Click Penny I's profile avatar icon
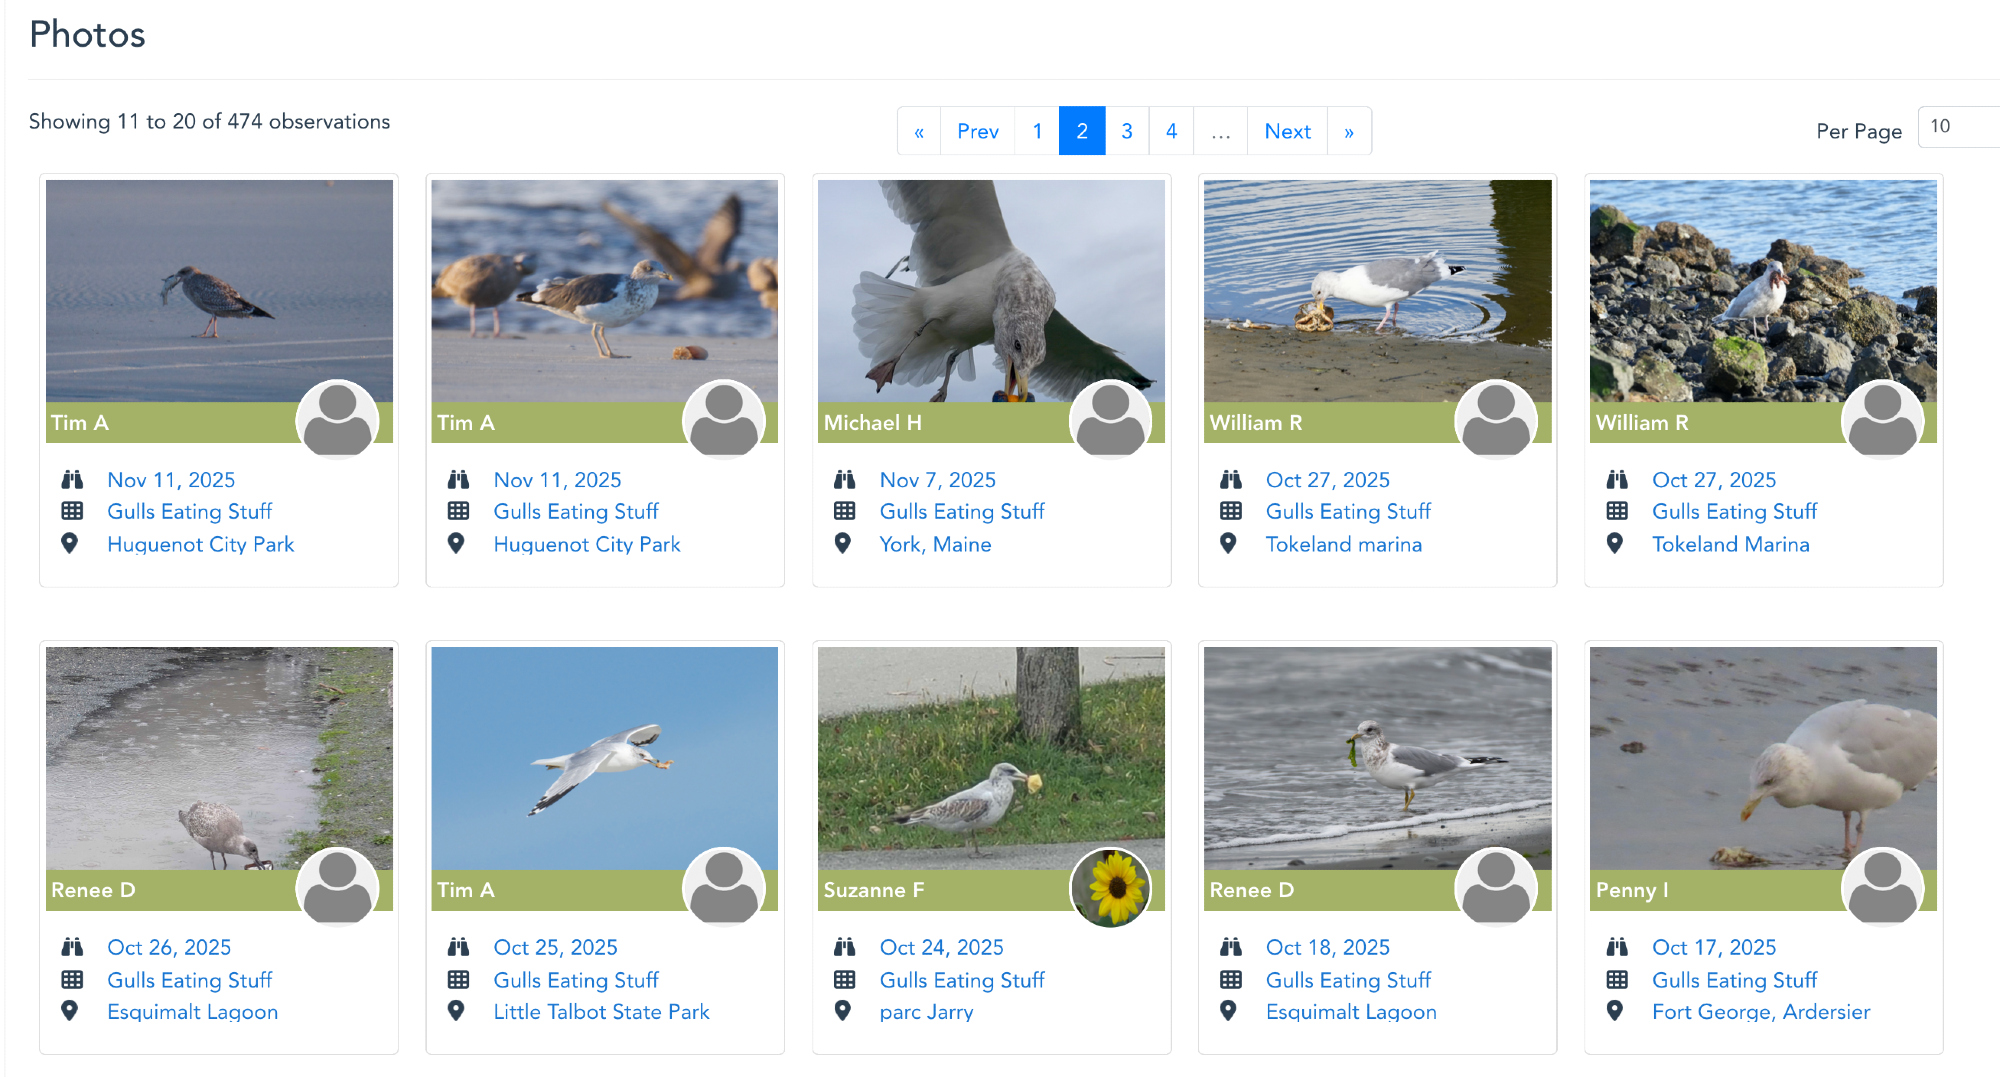 (1882, 887)
